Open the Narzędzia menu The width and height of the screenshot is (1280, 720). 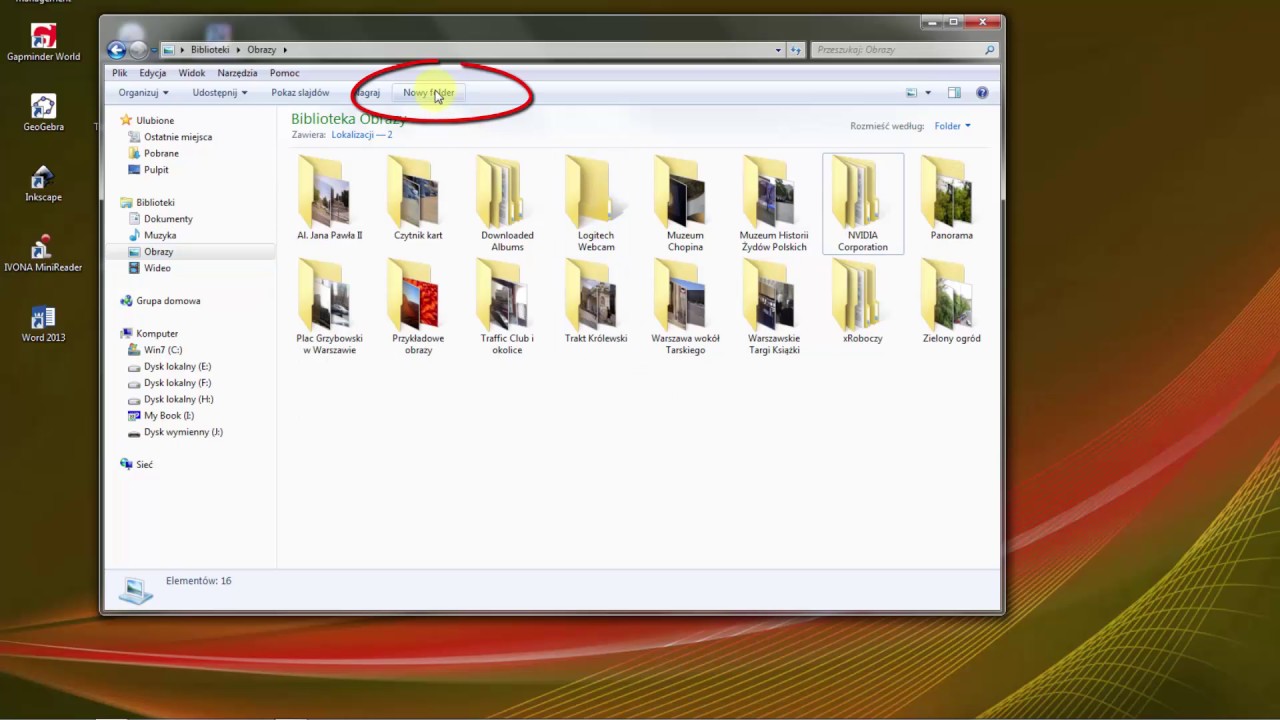pos(237,73)
